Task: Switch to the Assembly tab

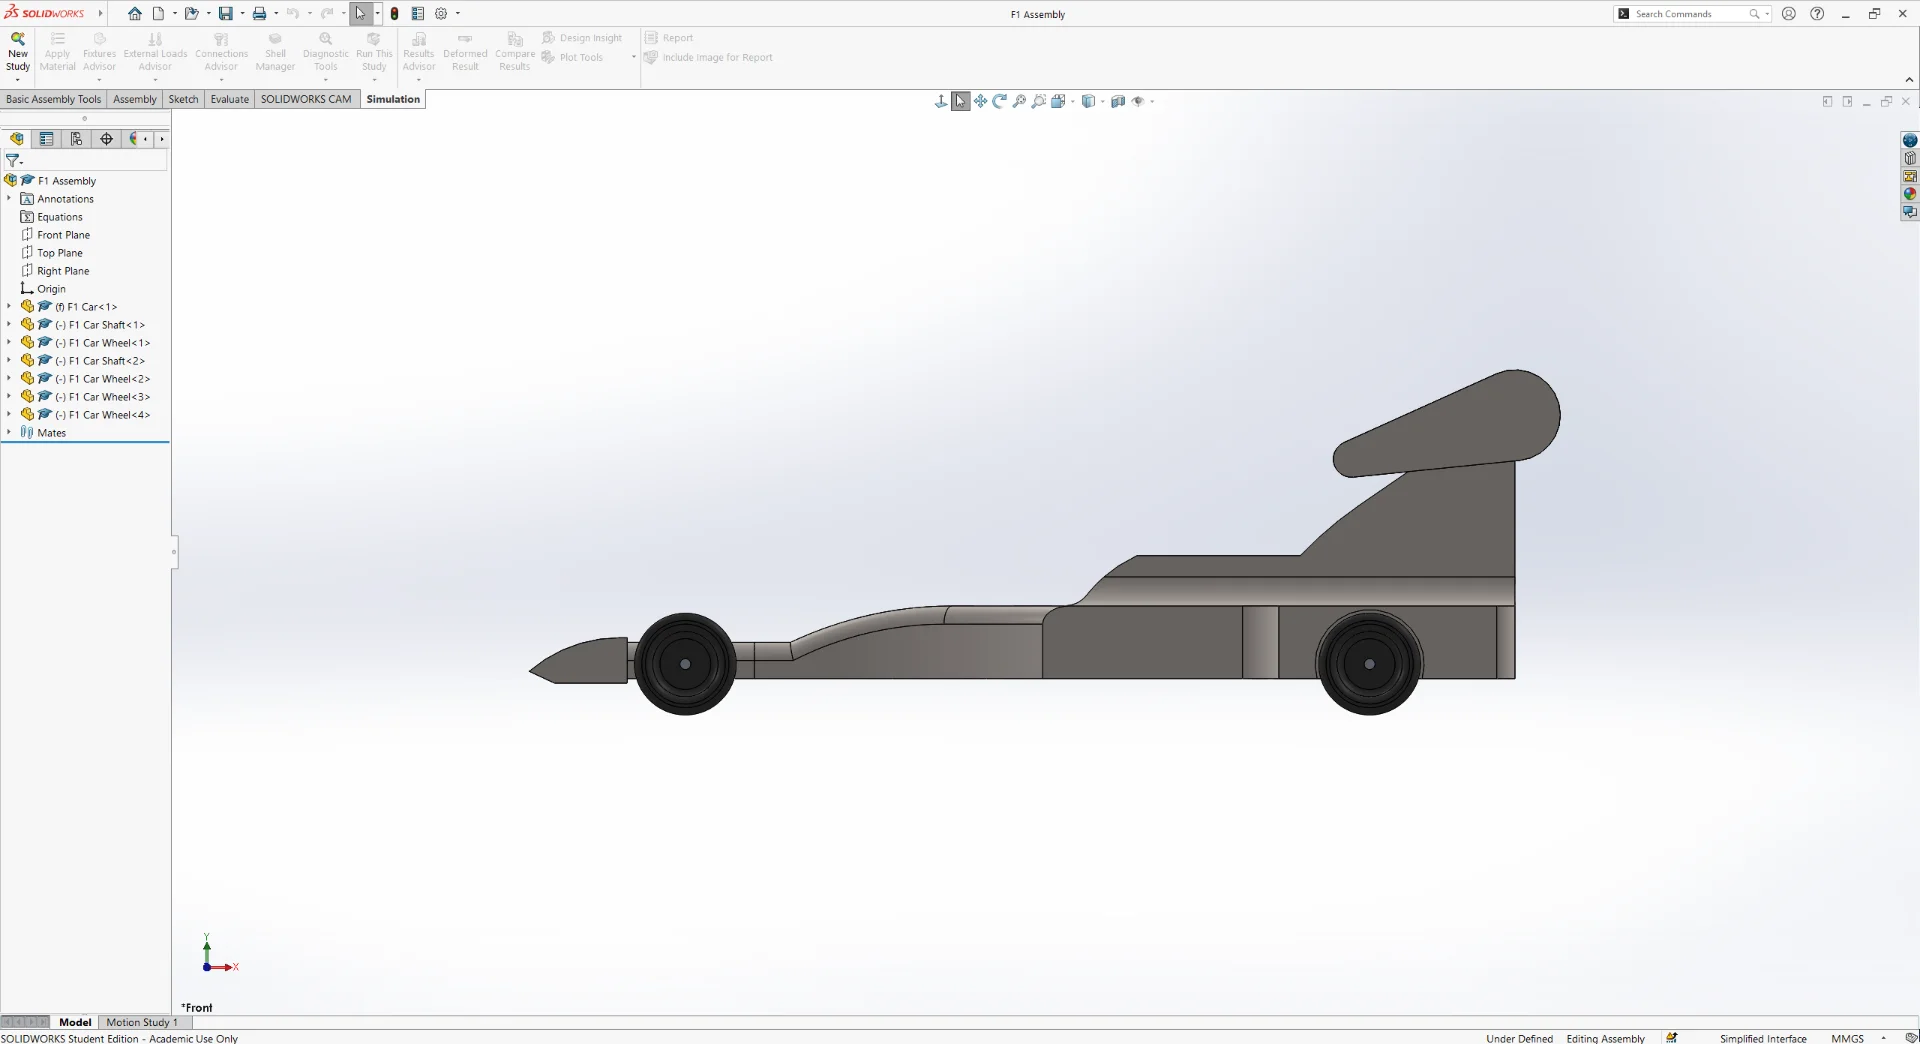Action: pyautogui.click(x=135, y=99)
